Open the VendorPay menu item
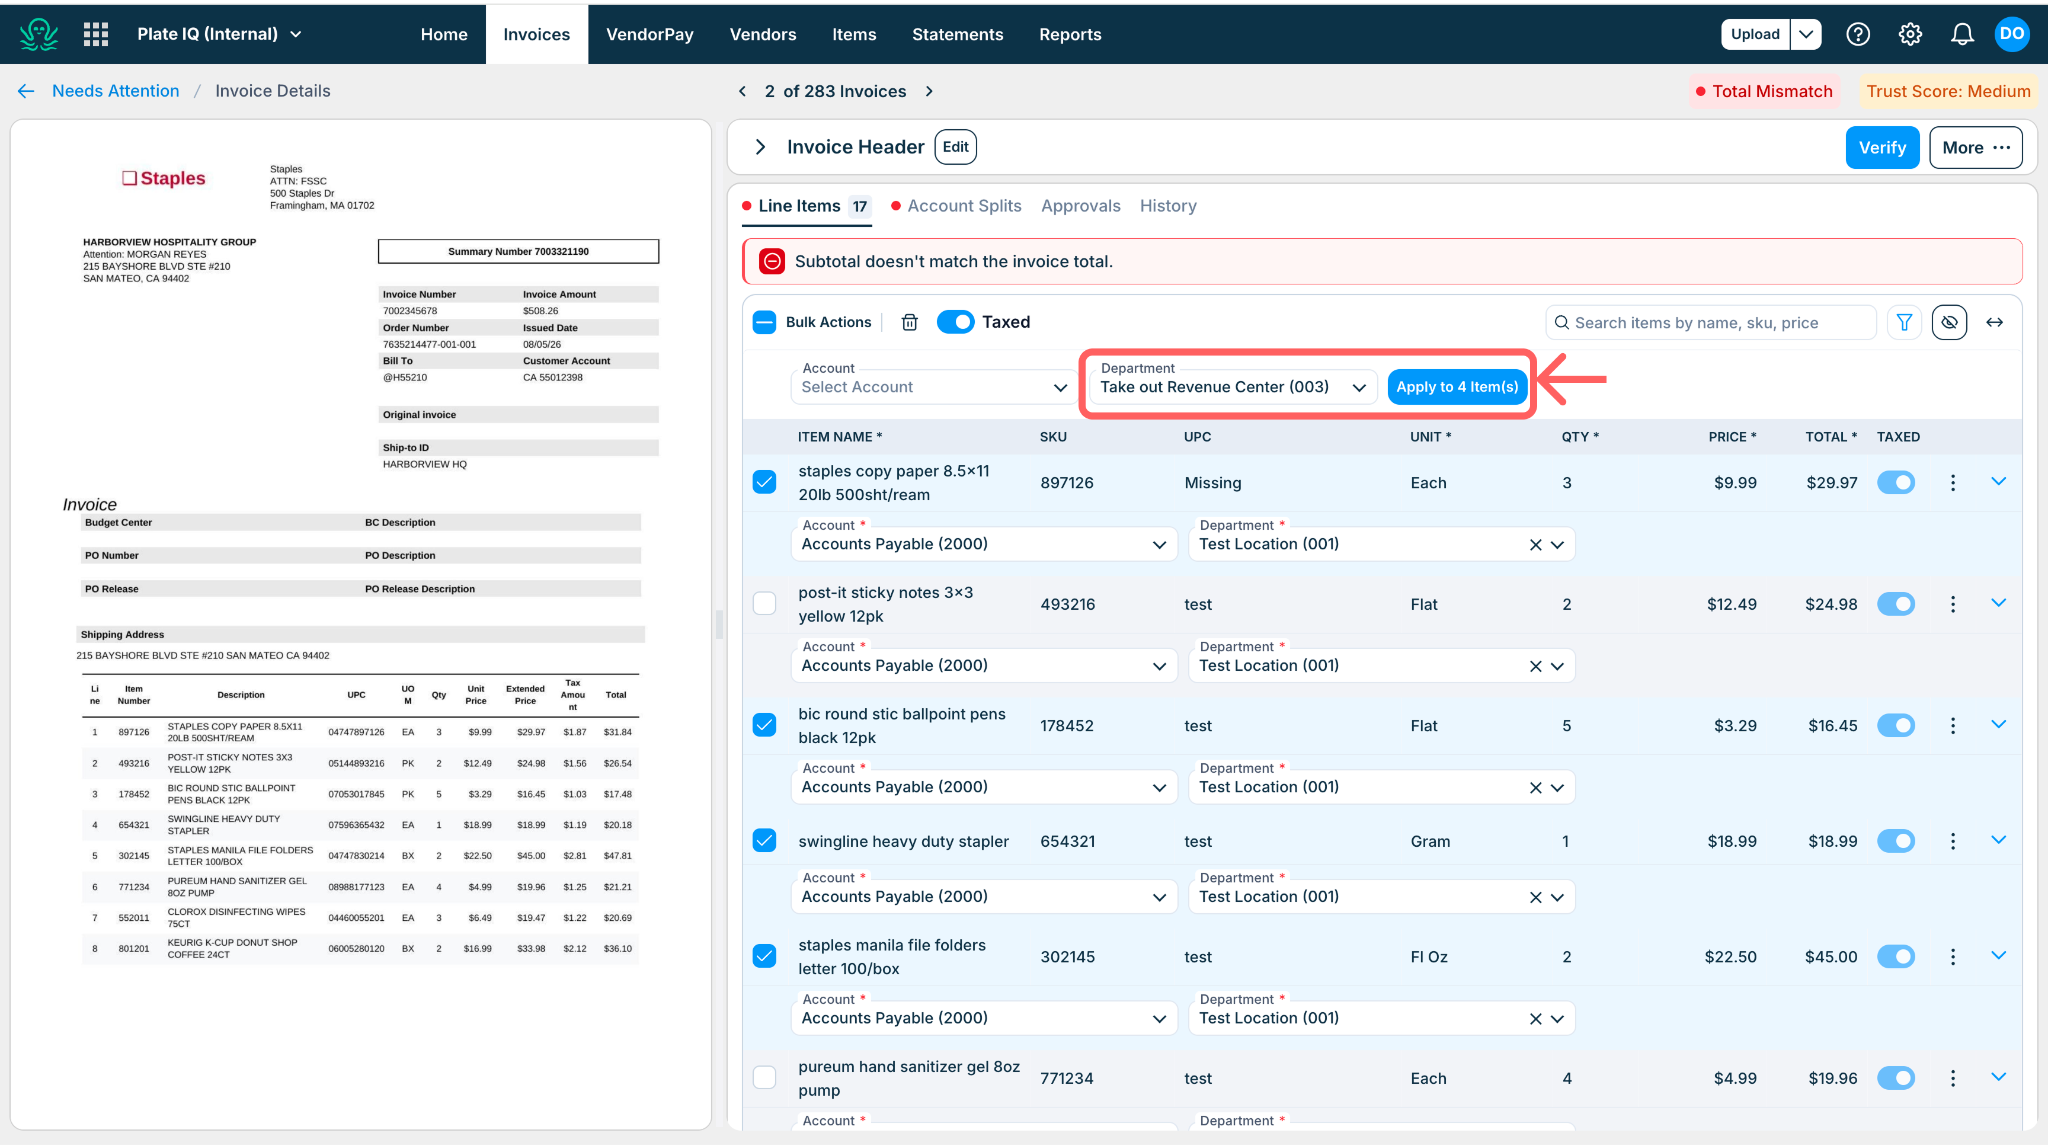This screenshot has height=1145, width=2048. pyautogui.click(x=649, y=34)
